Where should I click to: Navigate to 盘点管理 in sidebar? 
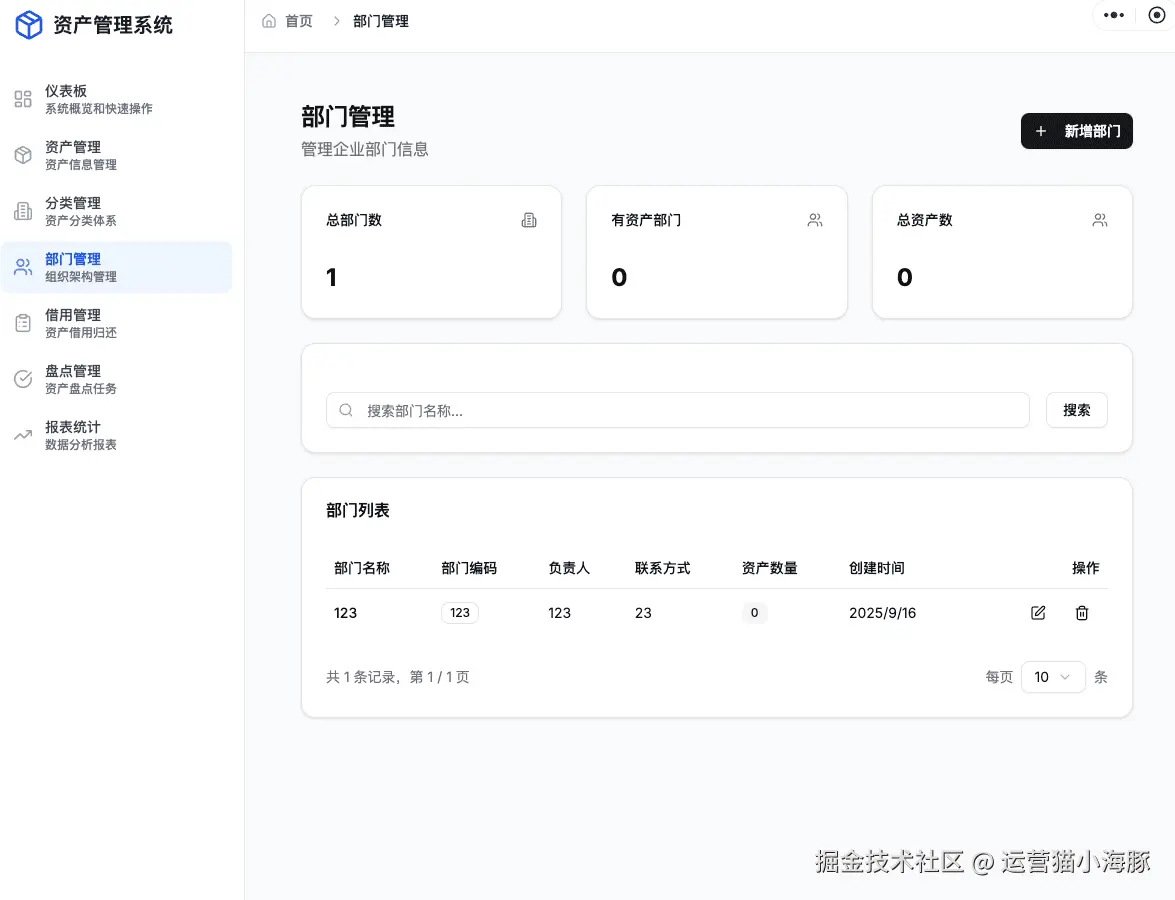pos(116,379)
